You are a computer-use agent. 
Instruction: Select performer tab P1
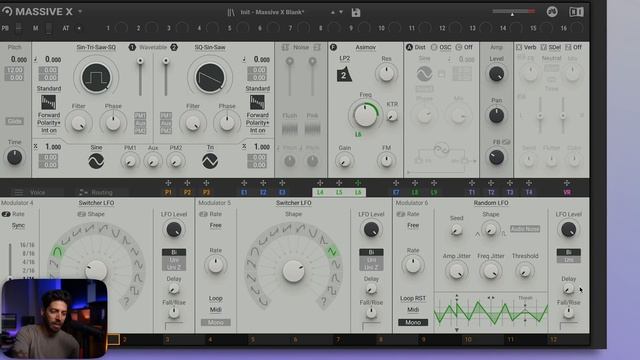tap(168, 192)
